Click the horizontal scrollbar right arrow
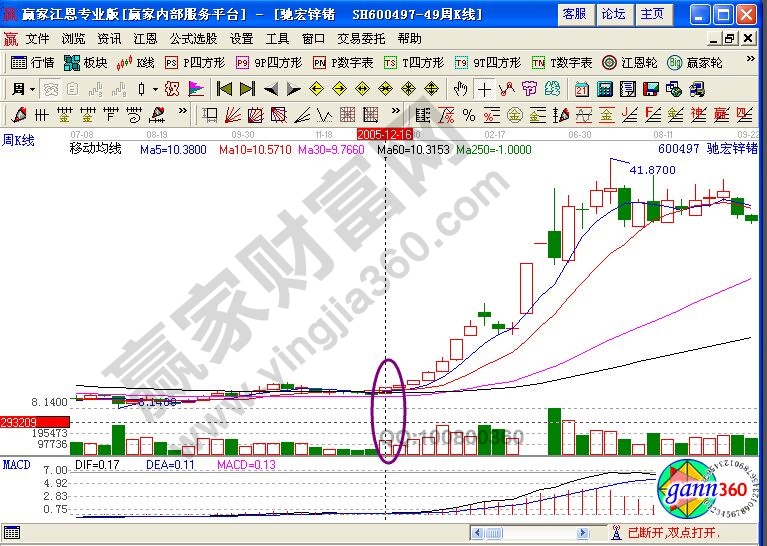Viewport: 767px width, 546px height. point(582,533)
